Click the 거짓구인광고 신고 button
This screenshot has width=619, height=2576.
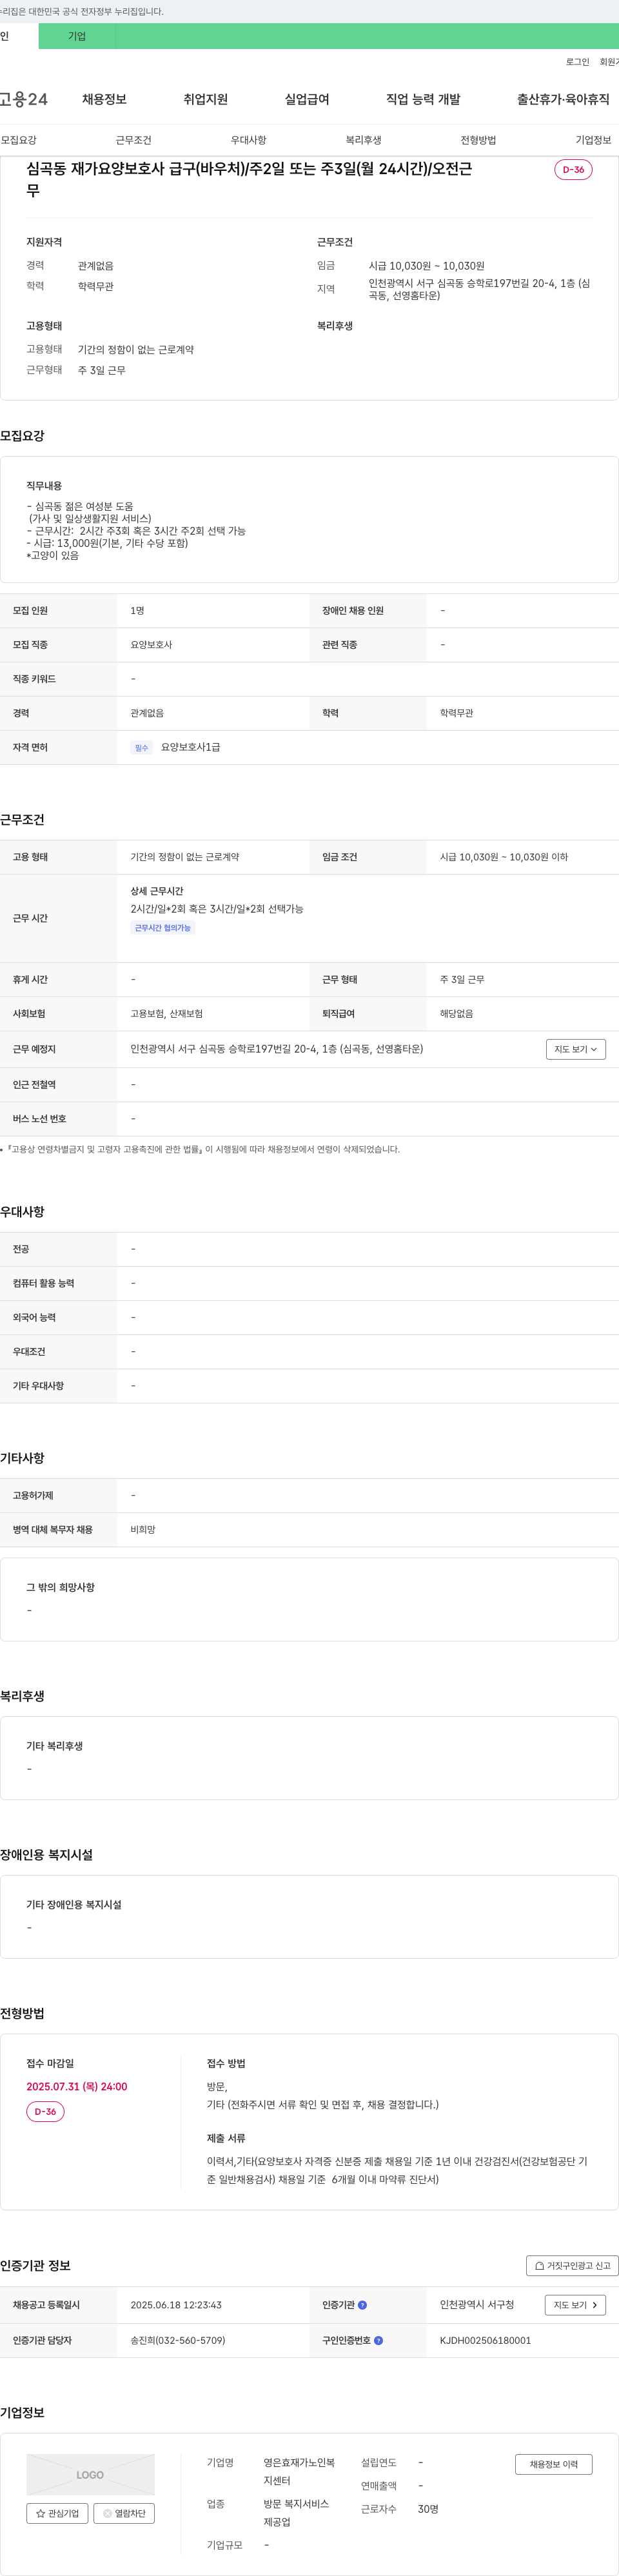pos(572,2266)
